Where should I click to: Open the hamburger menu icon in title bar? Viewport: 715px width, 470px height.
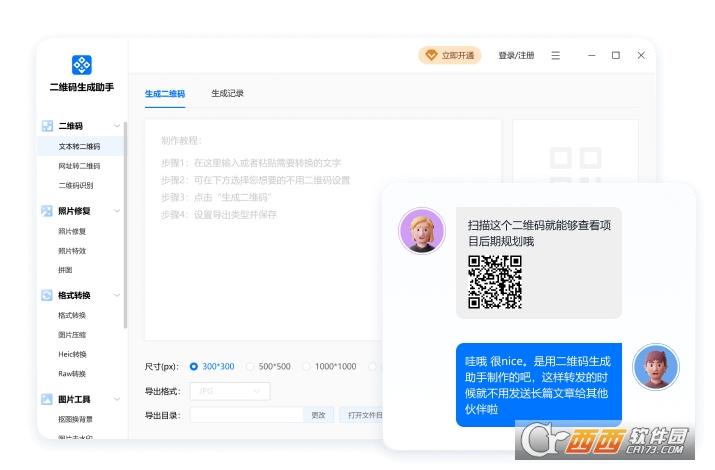click(x=555, y=56)
